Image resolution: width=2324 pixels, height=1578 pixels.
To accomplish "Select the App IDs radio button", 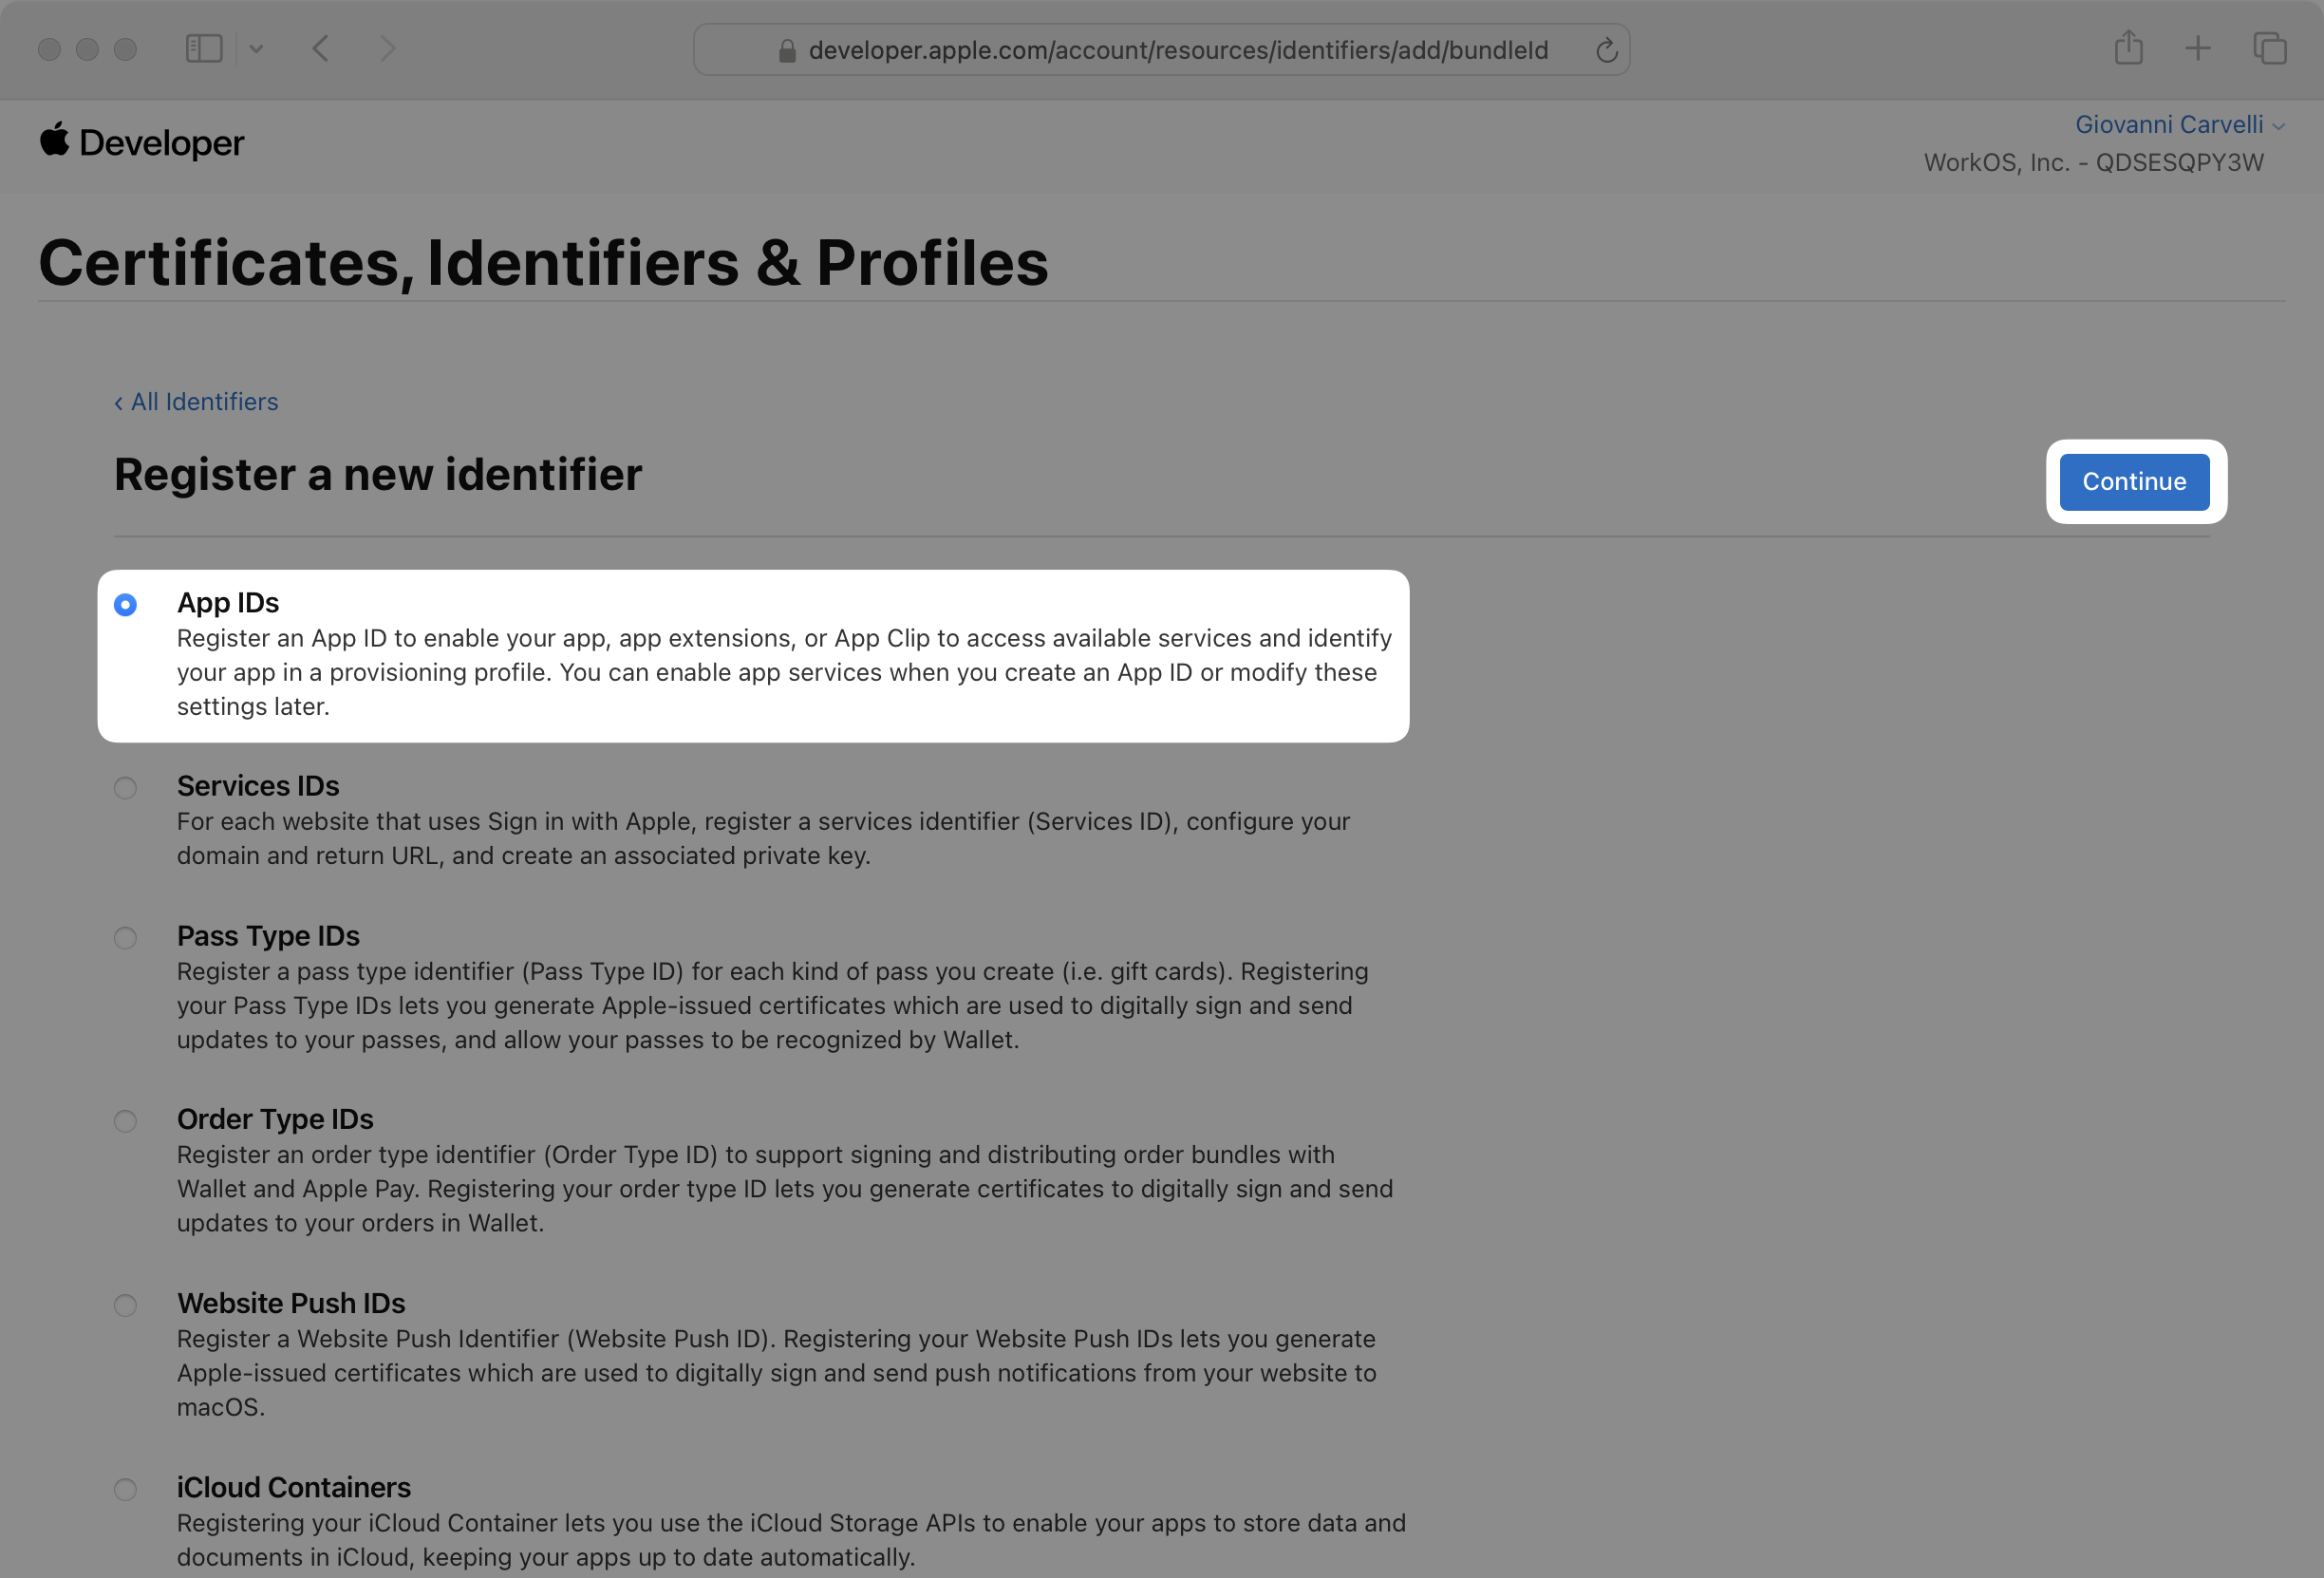I will point(125,604).
